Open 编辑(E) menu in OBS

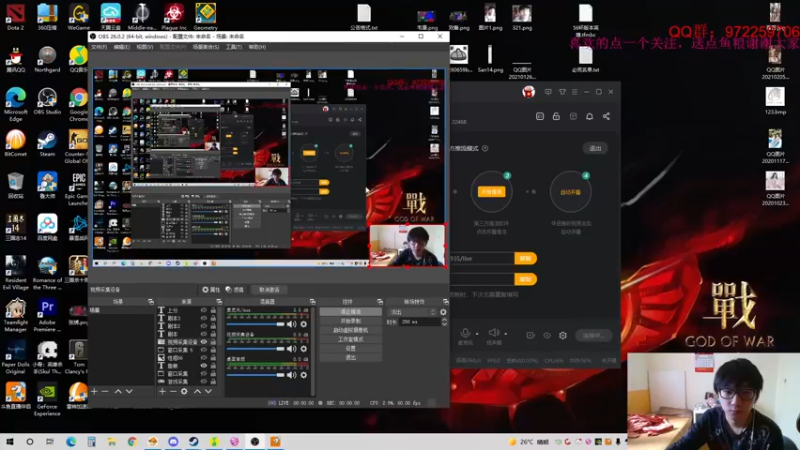121,47
